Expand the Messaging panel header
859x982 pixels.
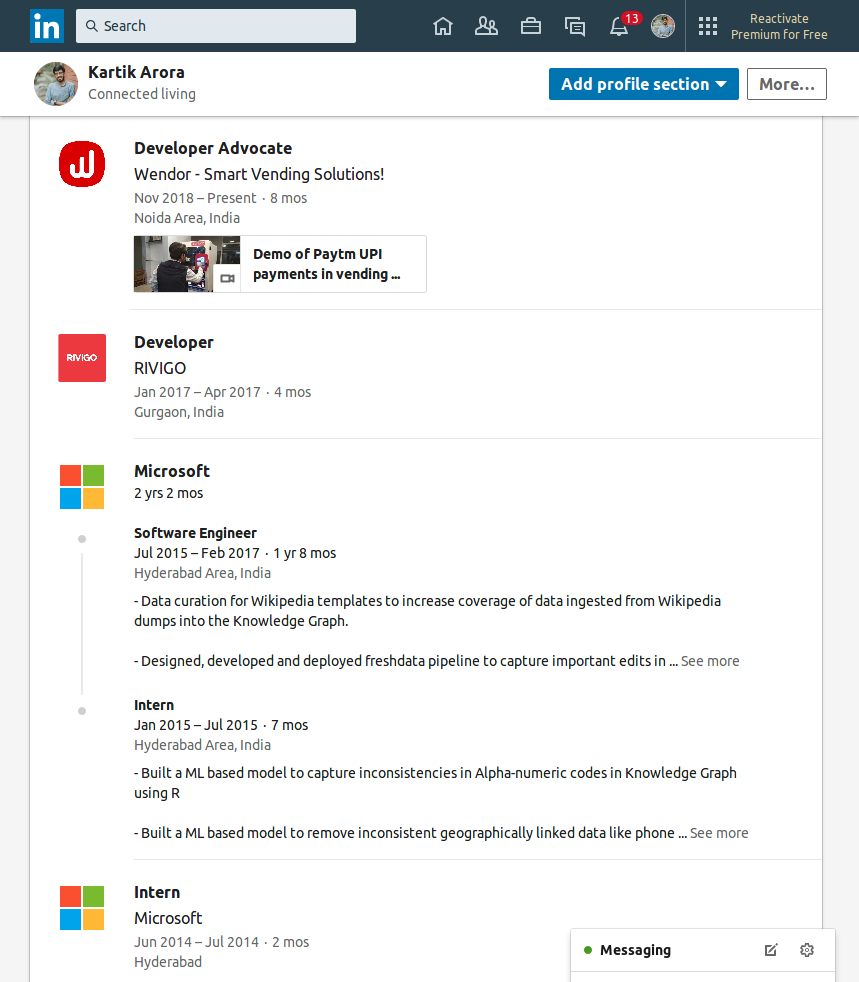[702, 950]
